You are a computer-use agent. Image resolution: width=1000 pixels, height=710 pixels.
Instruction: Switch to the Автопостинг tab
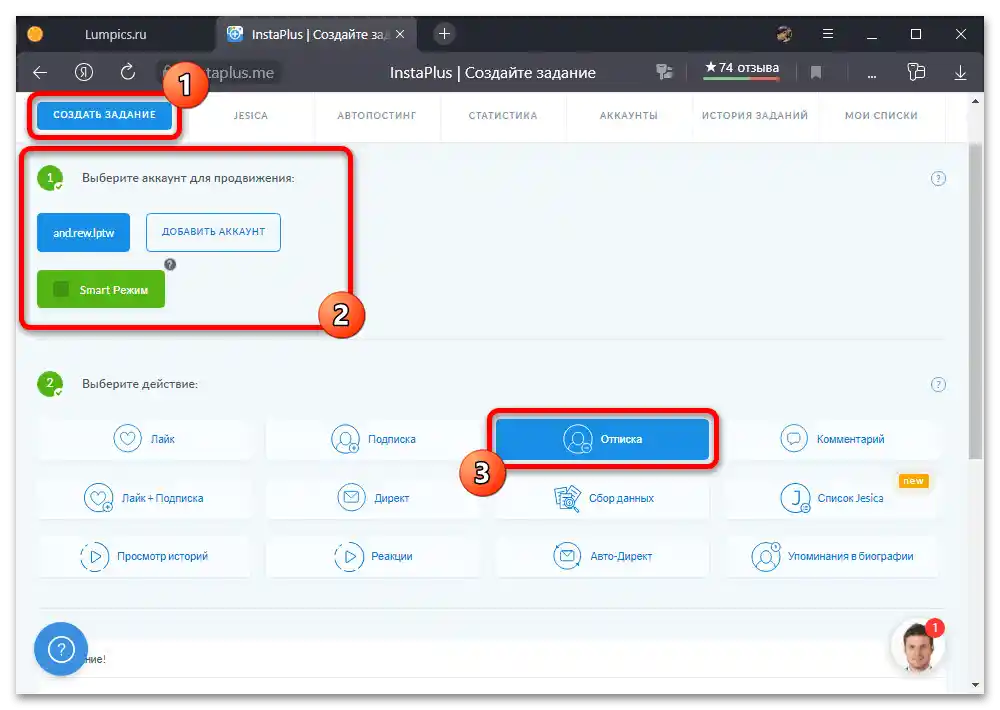pyautogui.click(x=376, y=115)
